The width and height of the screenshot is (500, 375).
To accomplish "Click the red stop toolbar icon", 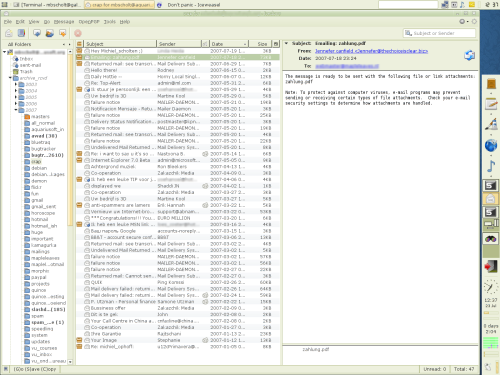I will 78,33.
